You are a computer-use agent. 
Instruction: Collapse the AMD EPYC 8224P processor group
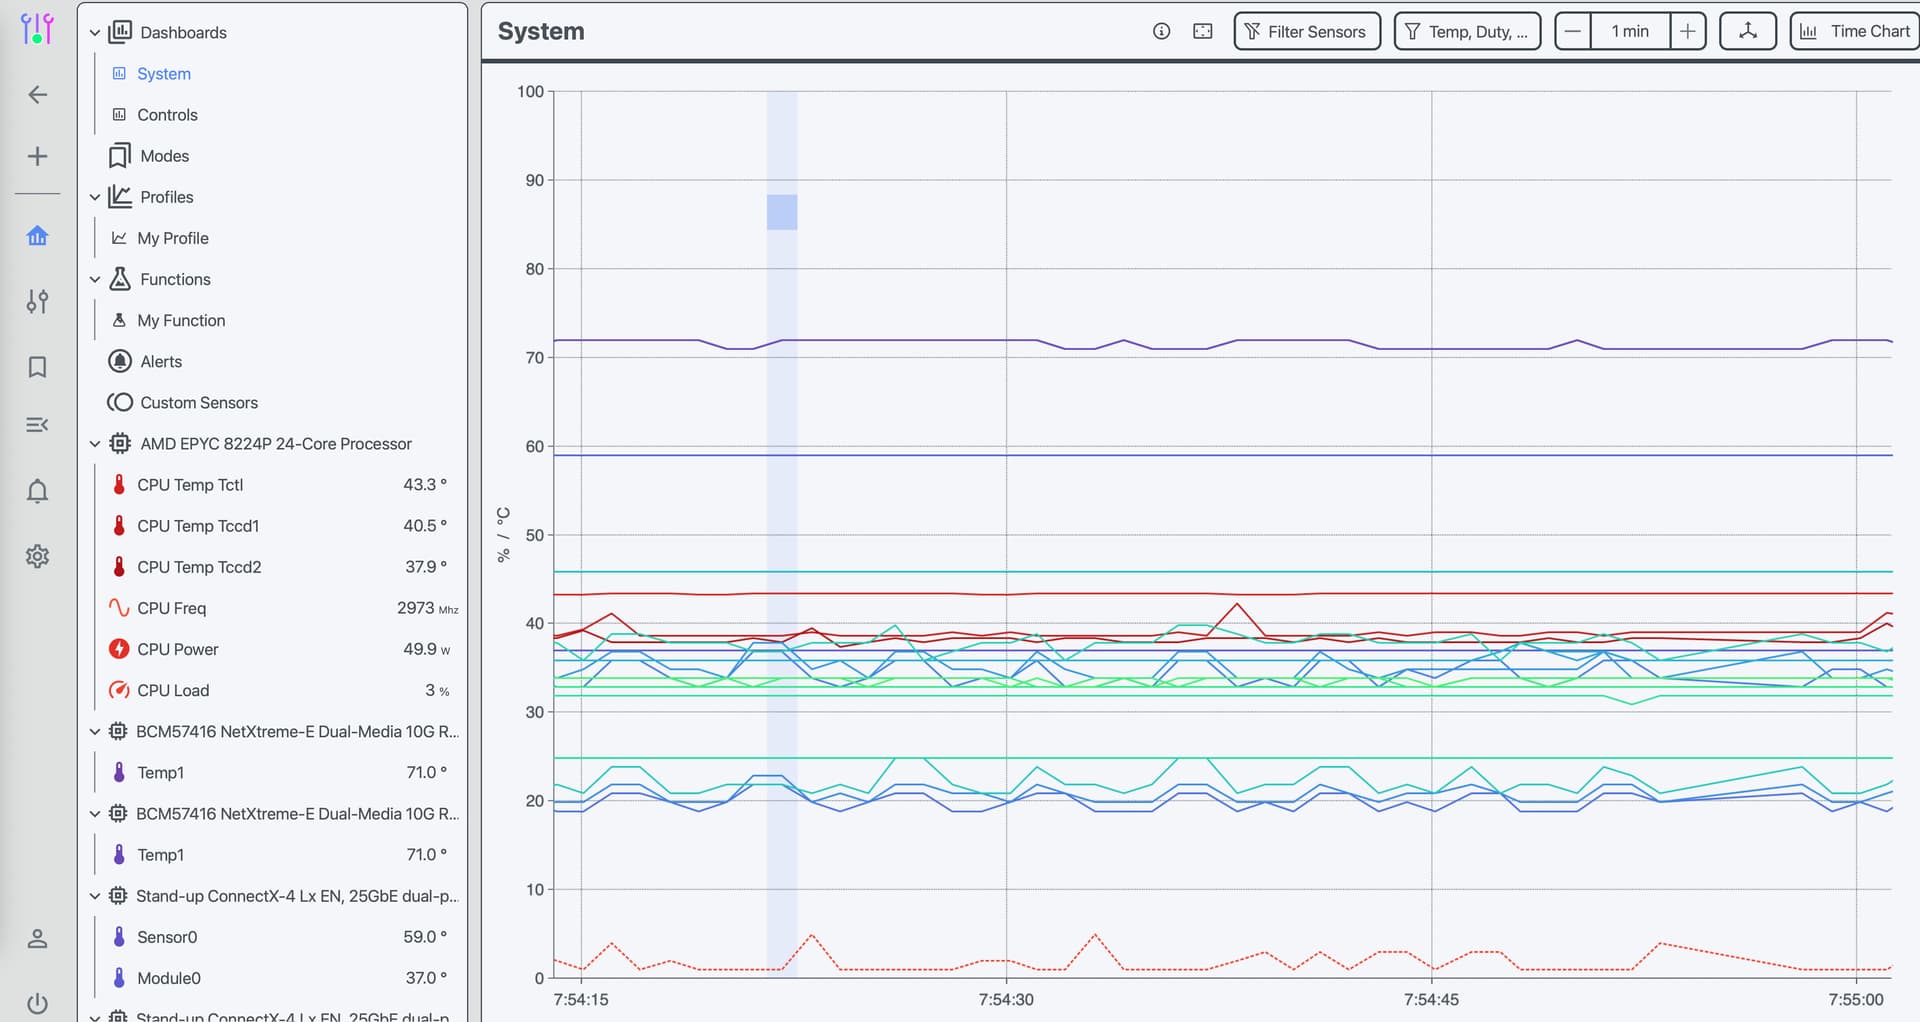point(95,444)
